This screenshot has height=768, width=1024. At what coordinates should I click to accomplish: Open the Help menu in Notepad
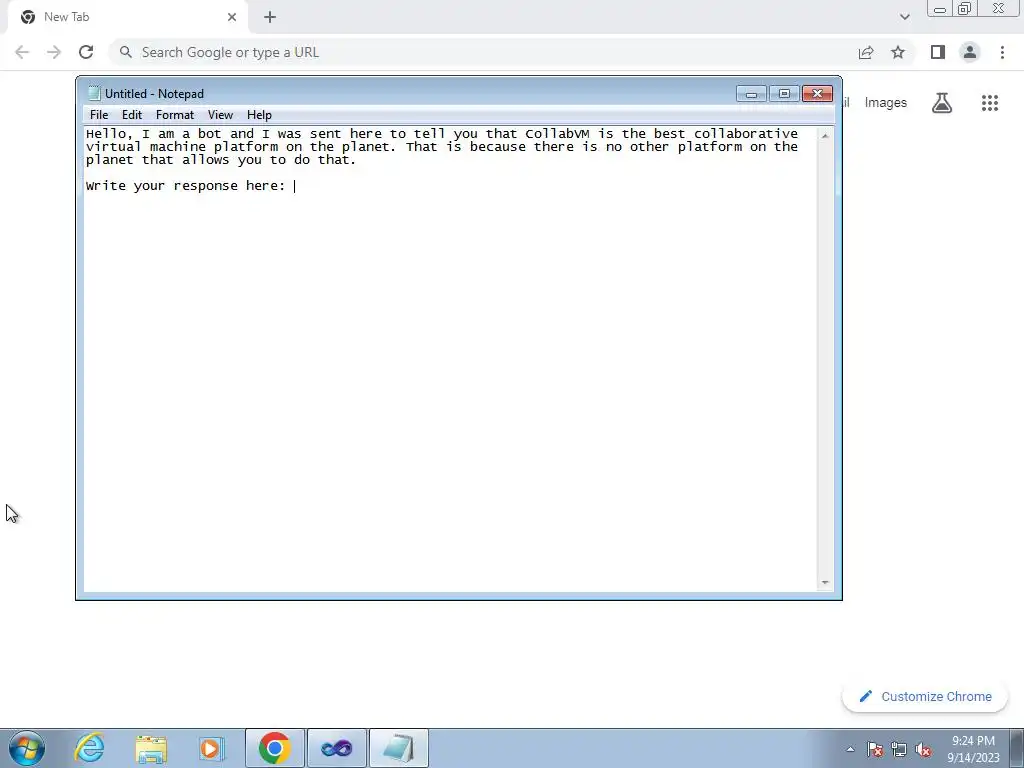259,115
